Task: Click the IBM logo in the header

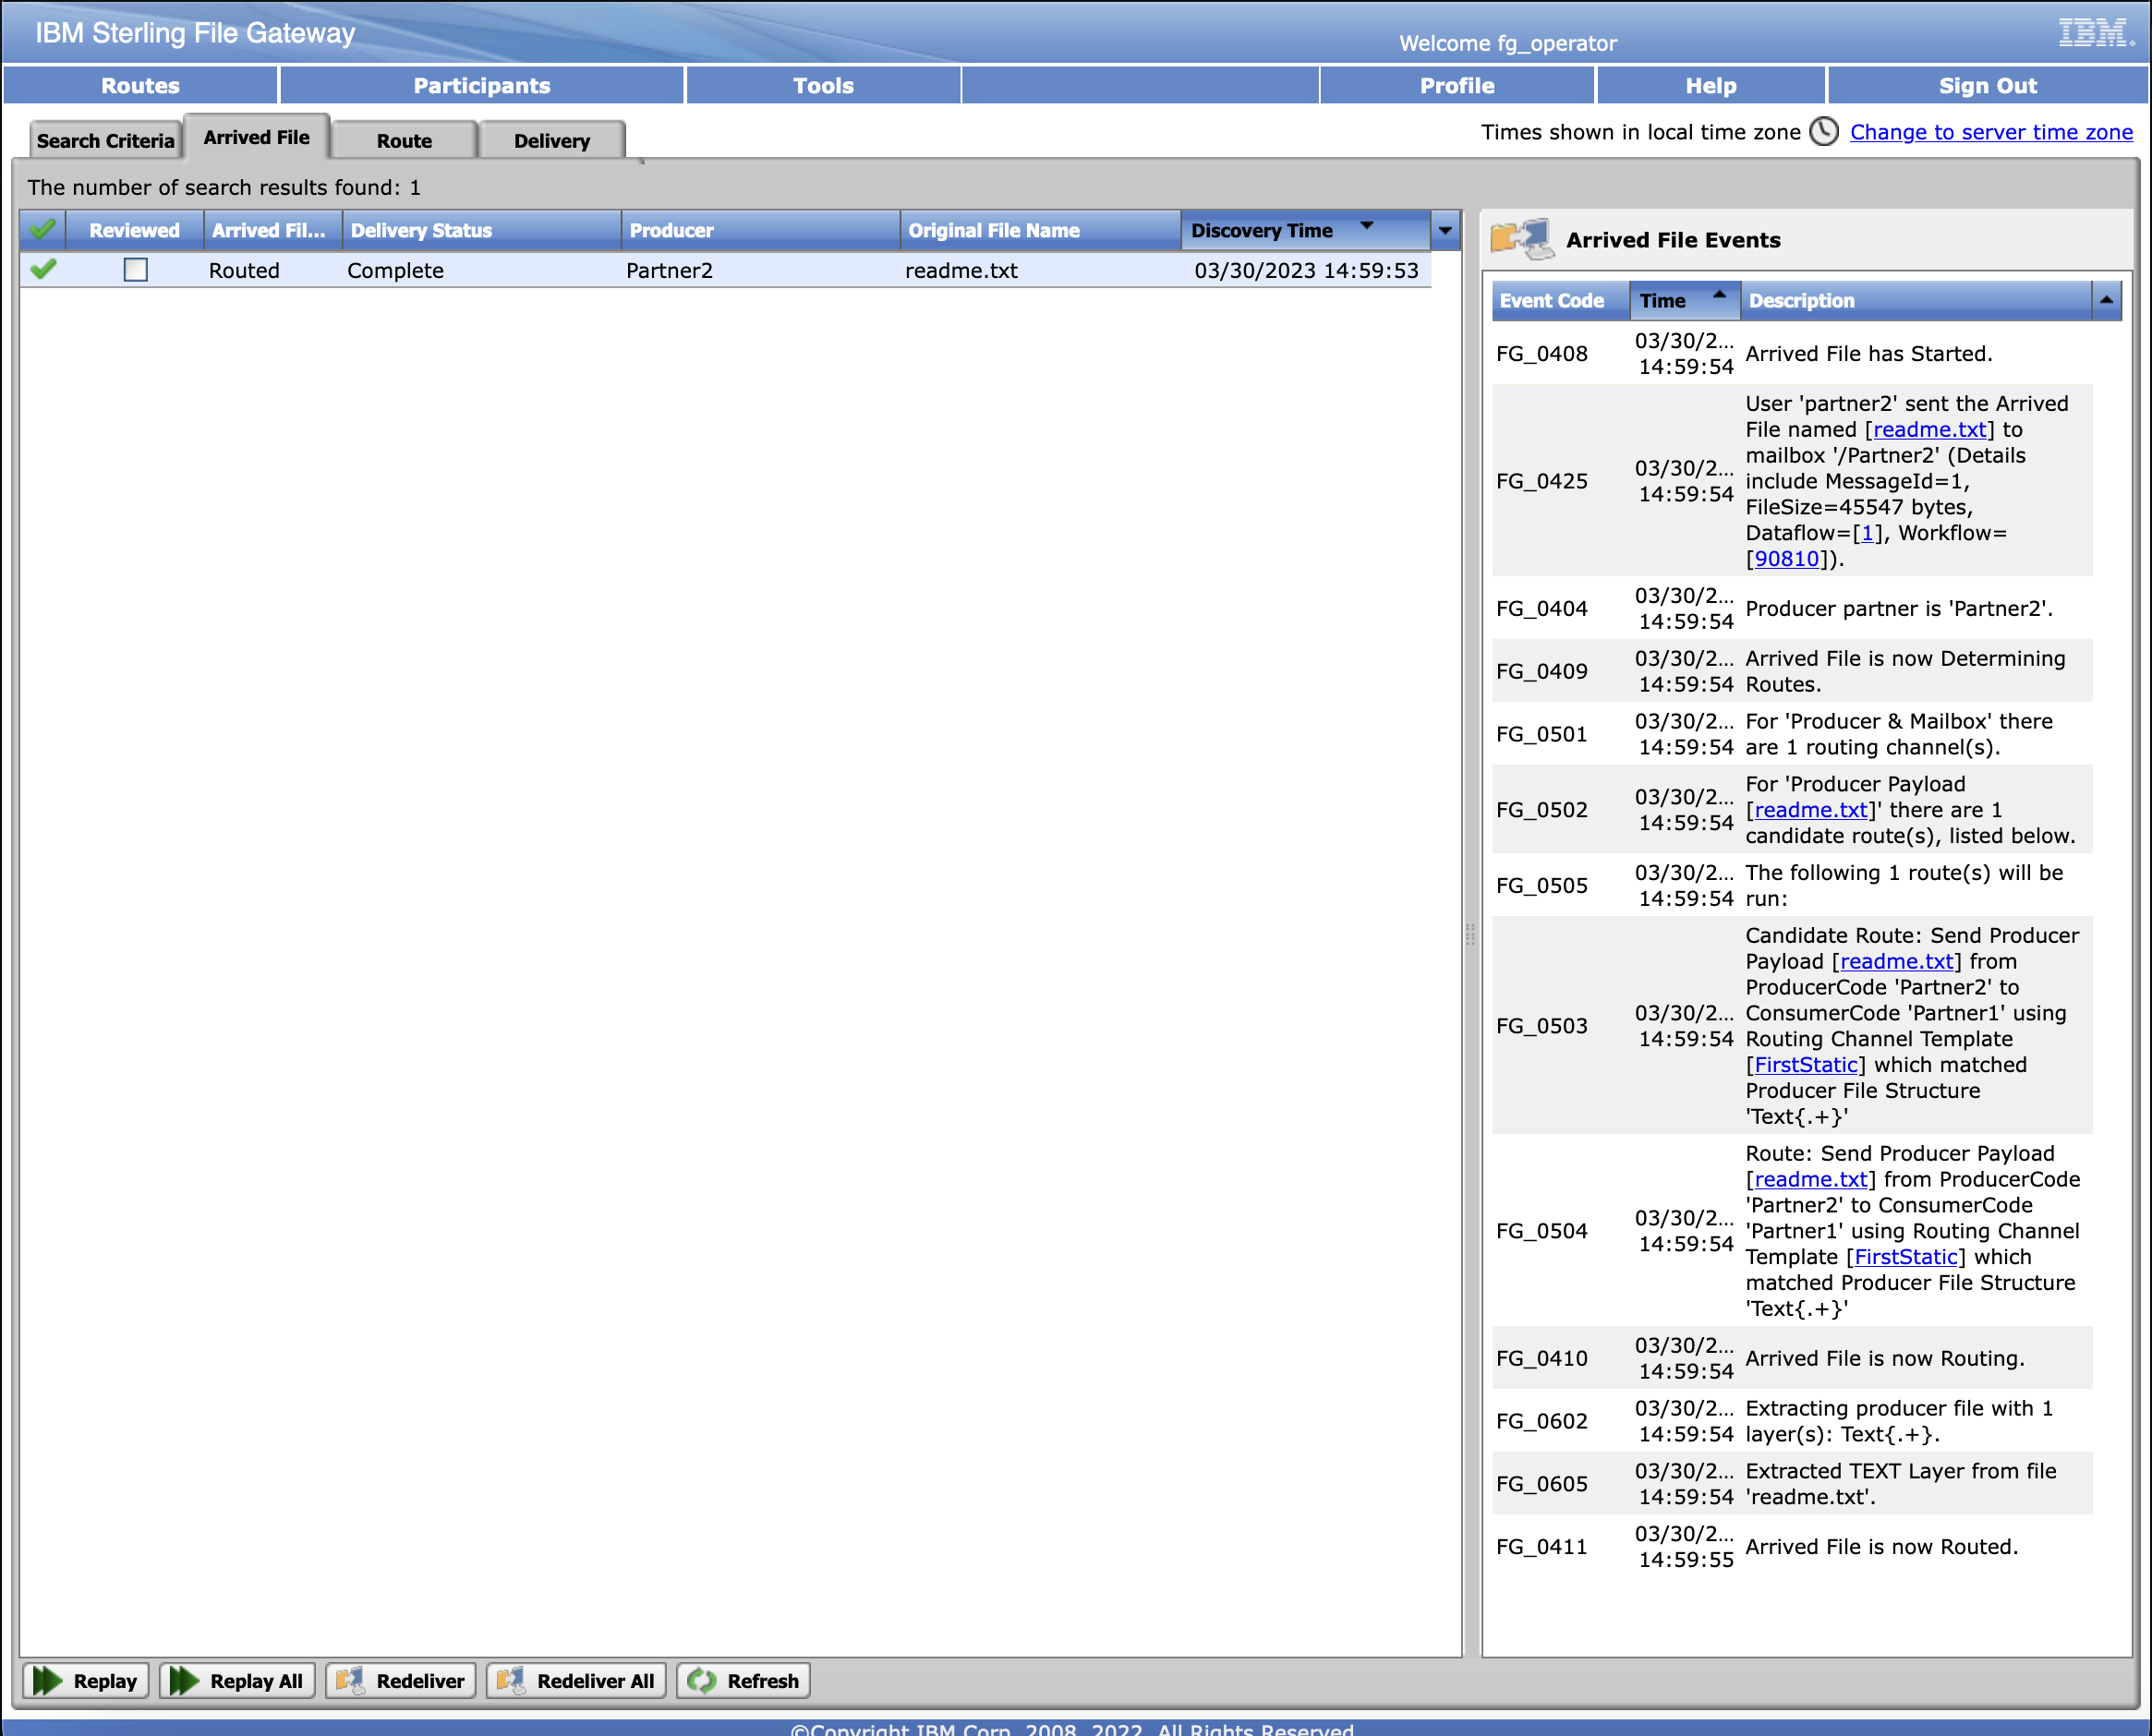Action: [x=2096, y=33]
